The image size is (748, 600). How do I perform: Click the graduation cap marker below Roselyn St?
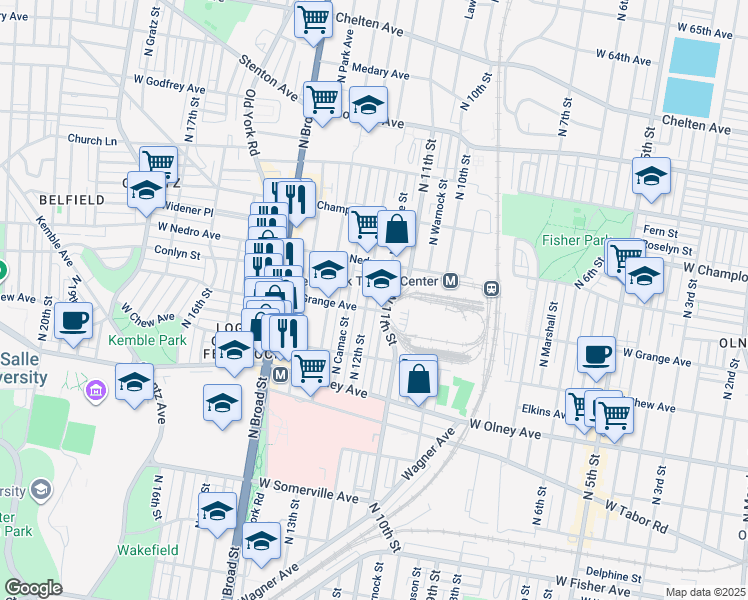[x=644, y=279]
